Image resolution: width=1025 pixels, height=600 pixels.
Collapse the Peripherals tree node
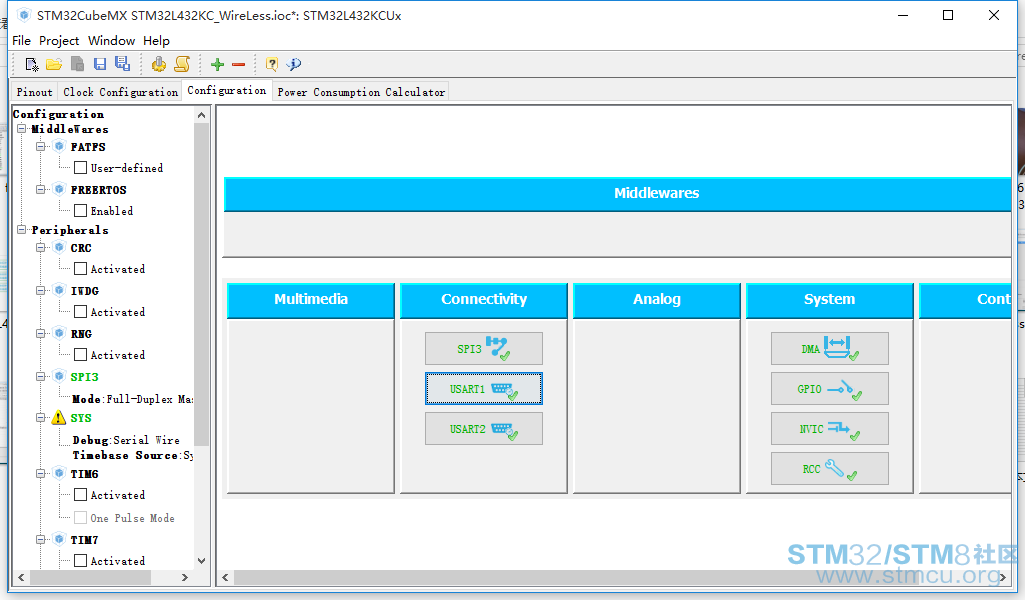pos(22,229)
